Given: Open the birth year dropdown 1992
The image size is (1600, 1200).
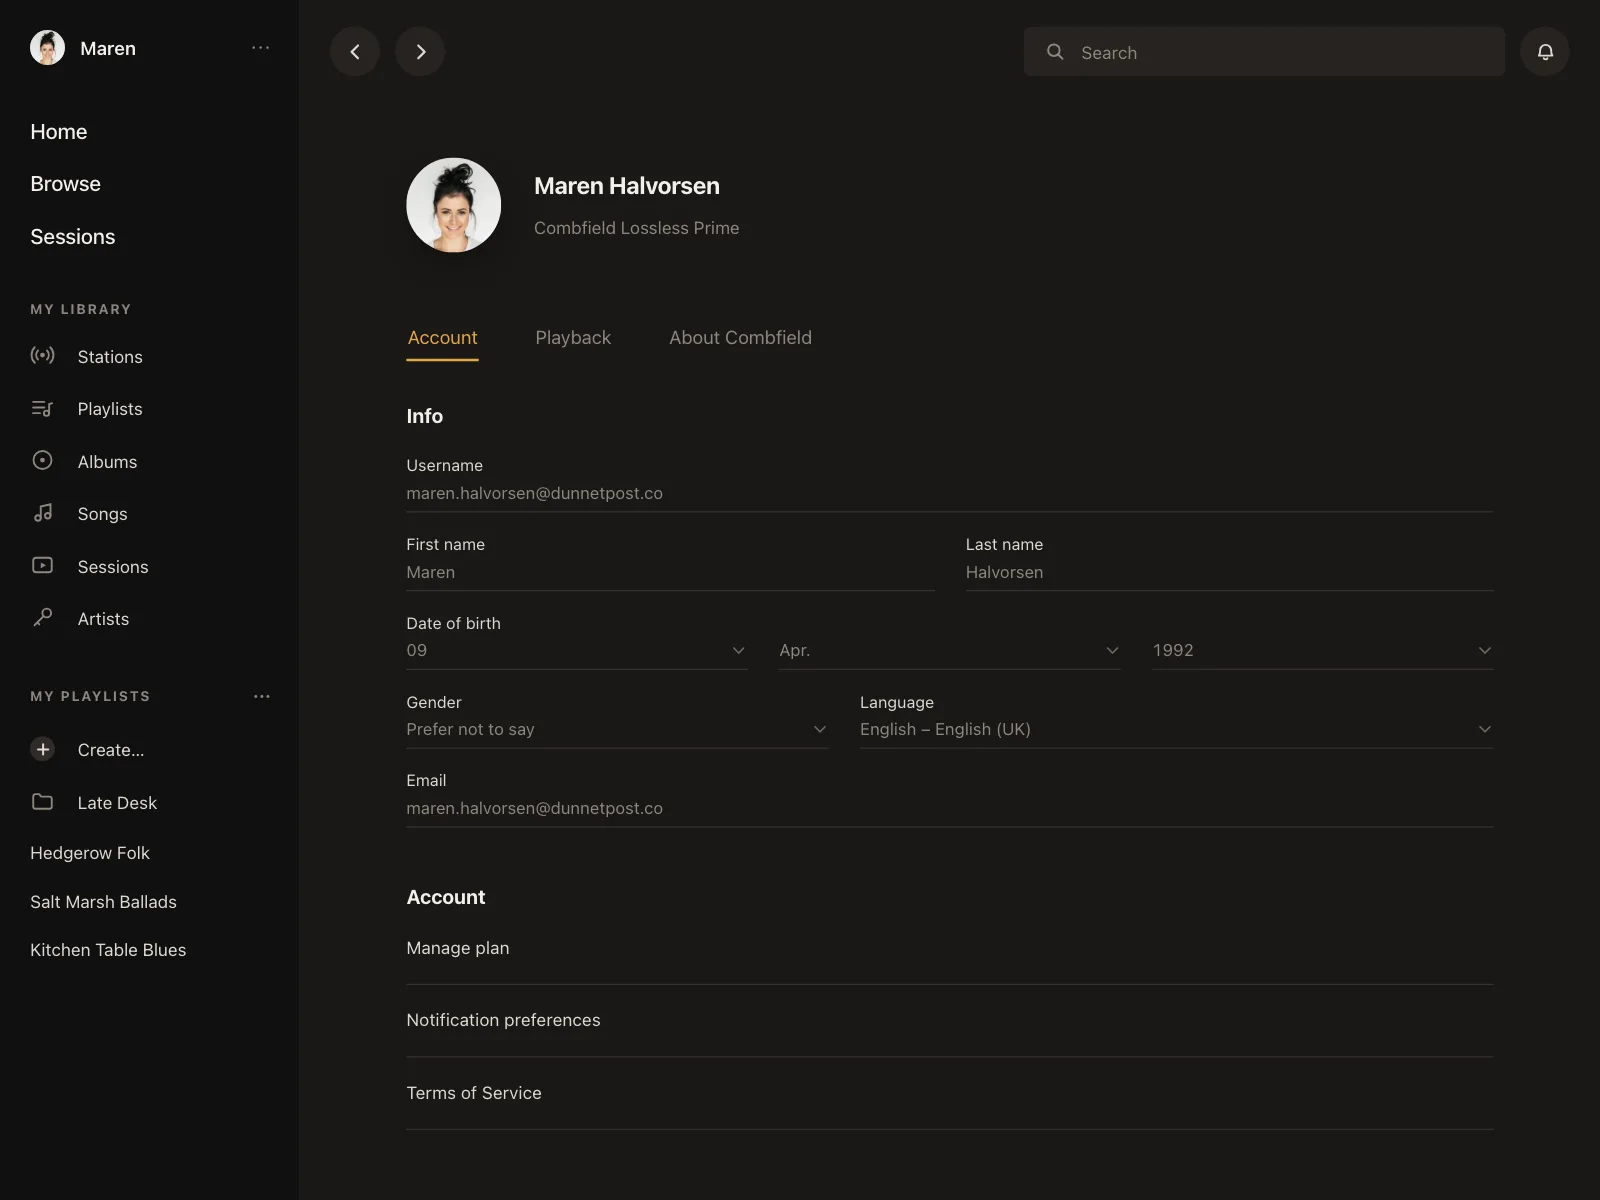Looking at the screenshot, I should (1323, 650).
